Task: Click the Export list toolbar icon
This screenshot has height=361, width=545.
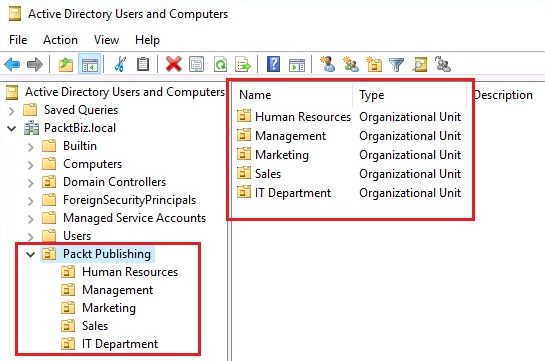Action: click(x=243, y=65)
